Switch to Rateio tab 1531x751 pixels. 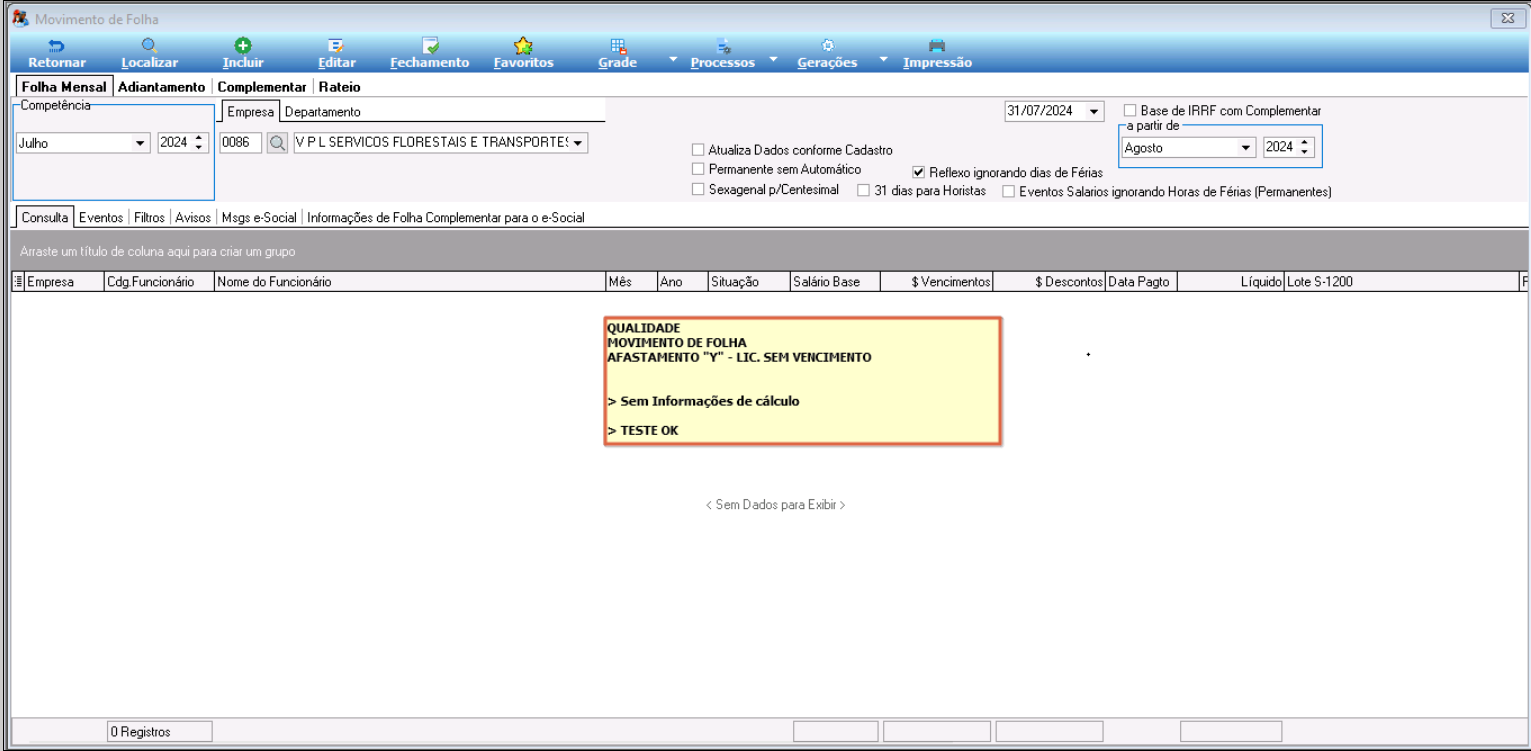340,87
